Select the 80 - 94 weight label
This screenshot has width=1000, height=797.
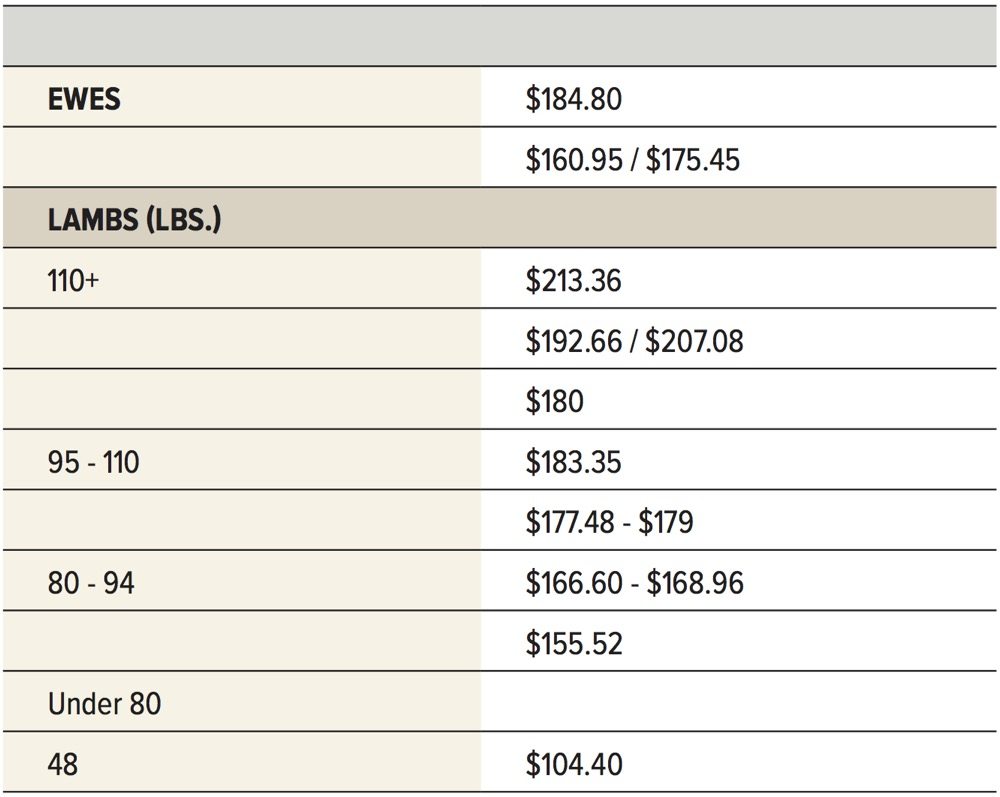90,583
